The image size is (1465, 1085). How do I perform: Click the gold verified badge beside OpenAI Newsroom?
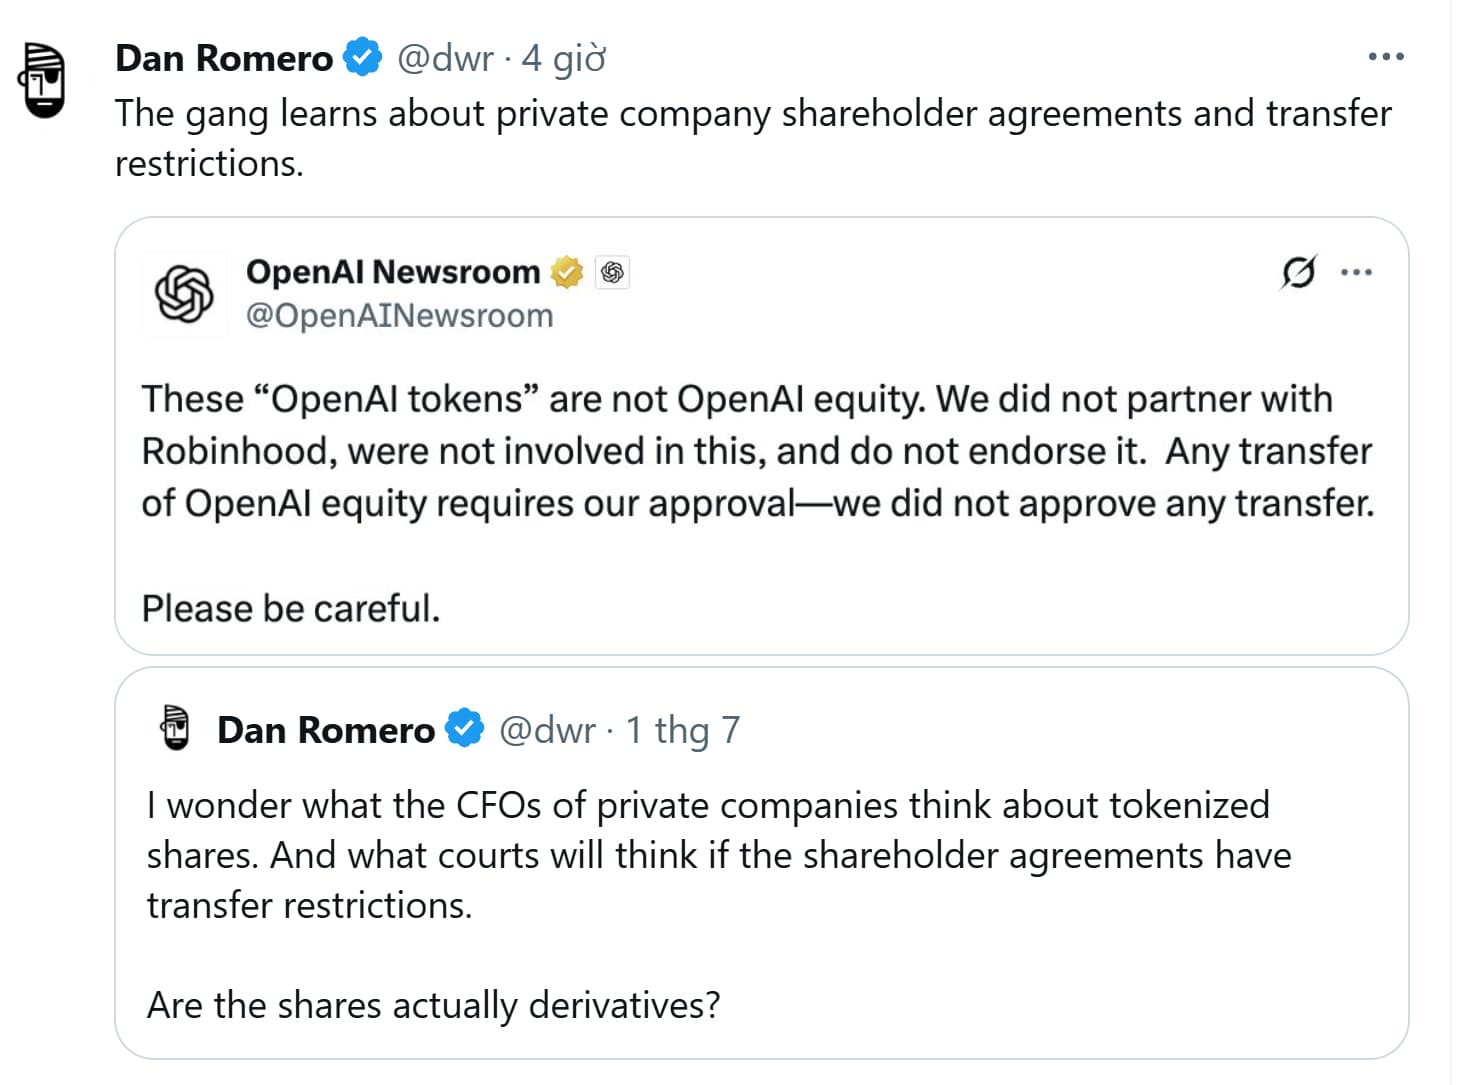click(567, 272)
